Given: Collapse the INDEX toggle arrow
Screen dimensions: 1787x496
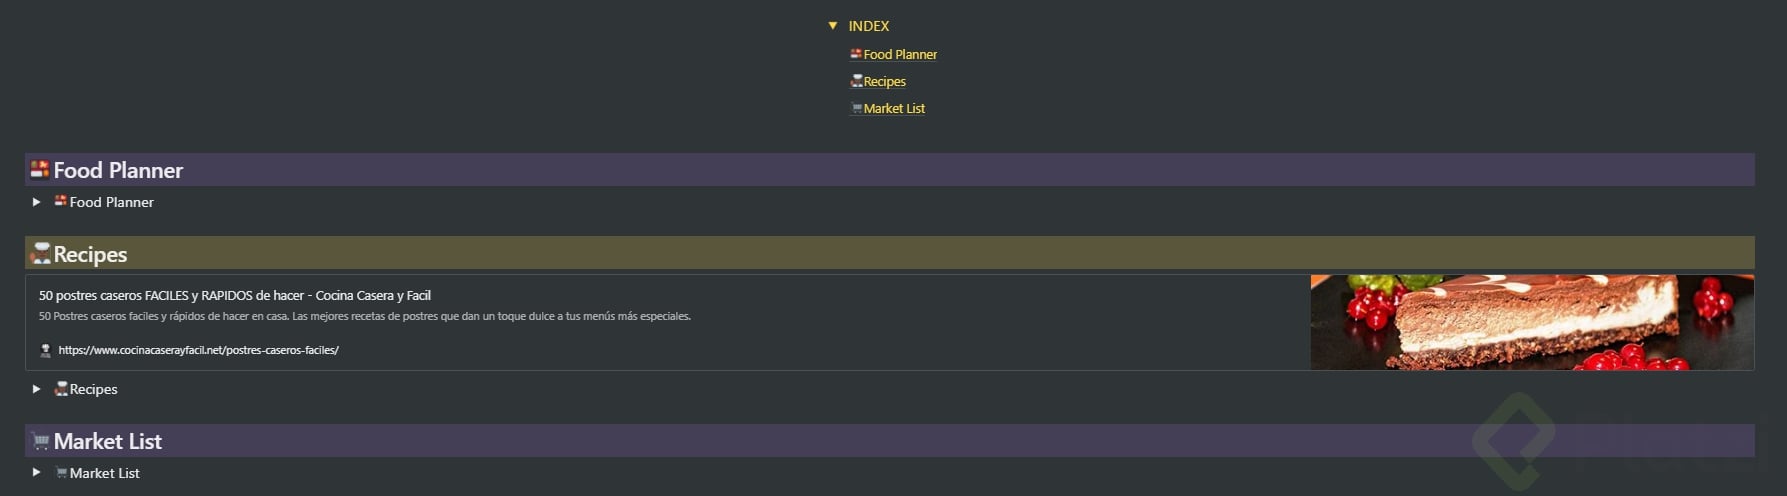Looking at the screenshot, I should (x=832, y=26).
